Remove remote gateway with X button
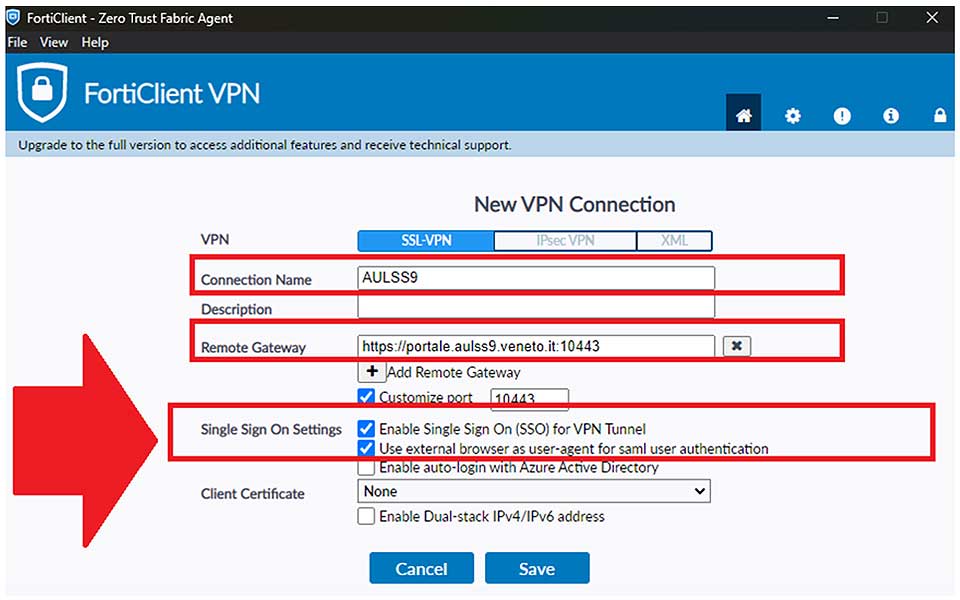The image size is (960, 600). pyautogui.click(x=737, y=346)
